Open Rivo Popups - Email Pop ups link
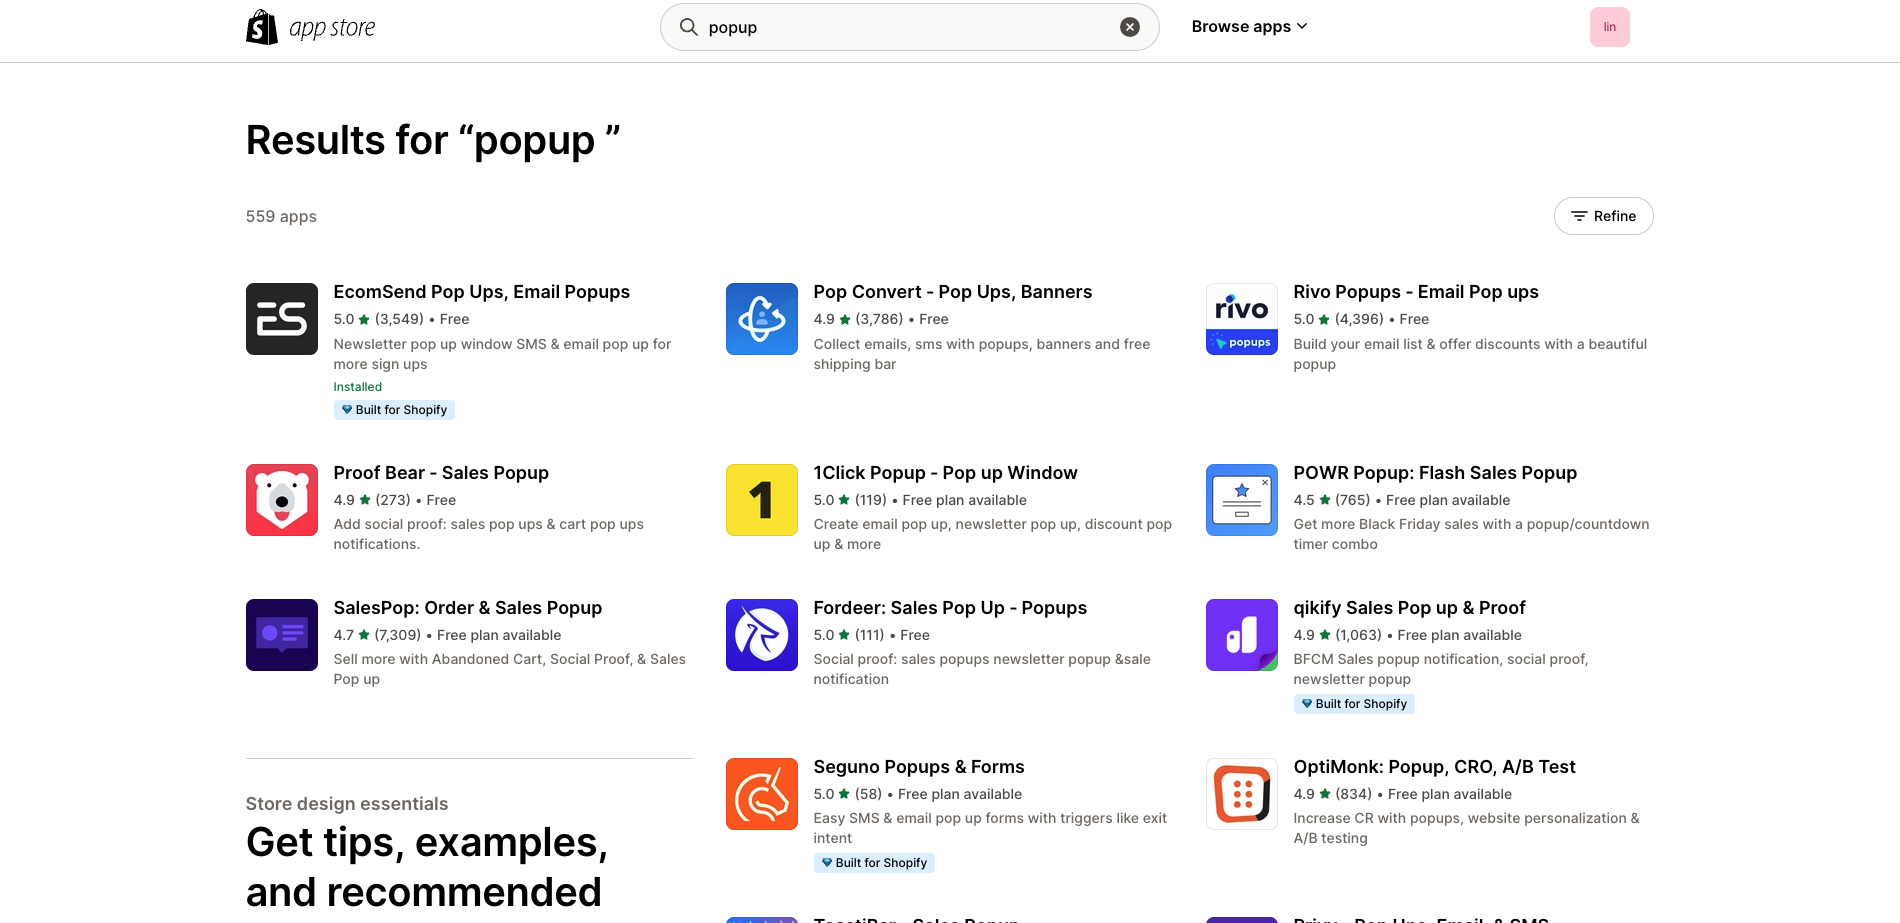Image resolution: width=1900 pixels, height=923 pixels. pyautogui.click(x=1416, y=292)
